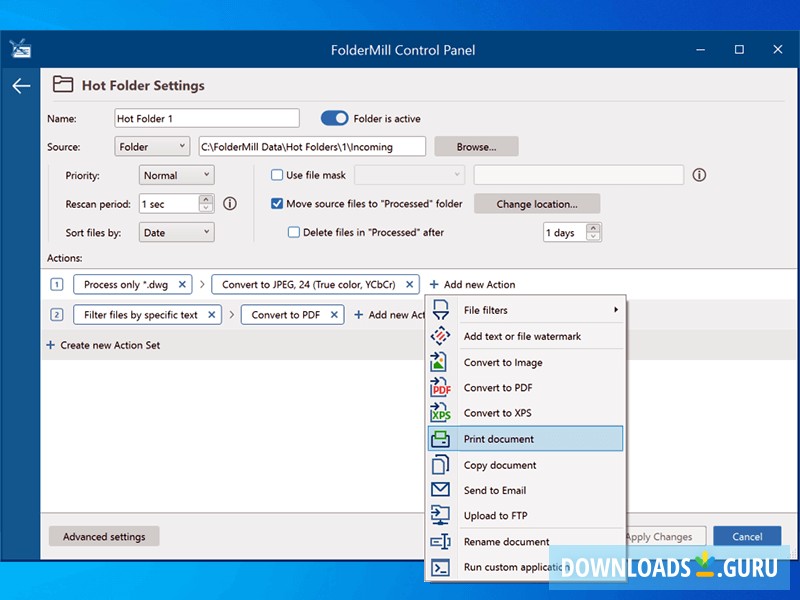Open Advanced settings

pyautogui.click(x=104, y=536)
